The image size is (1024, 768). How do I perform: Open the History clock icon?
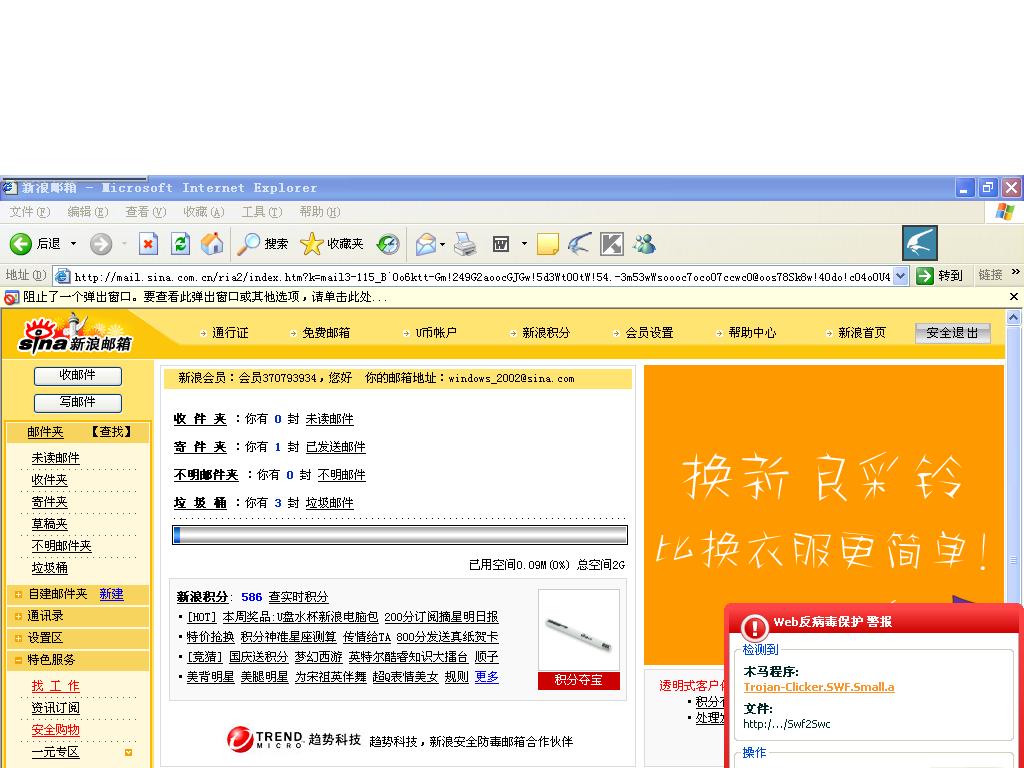(x=388, y=244)
